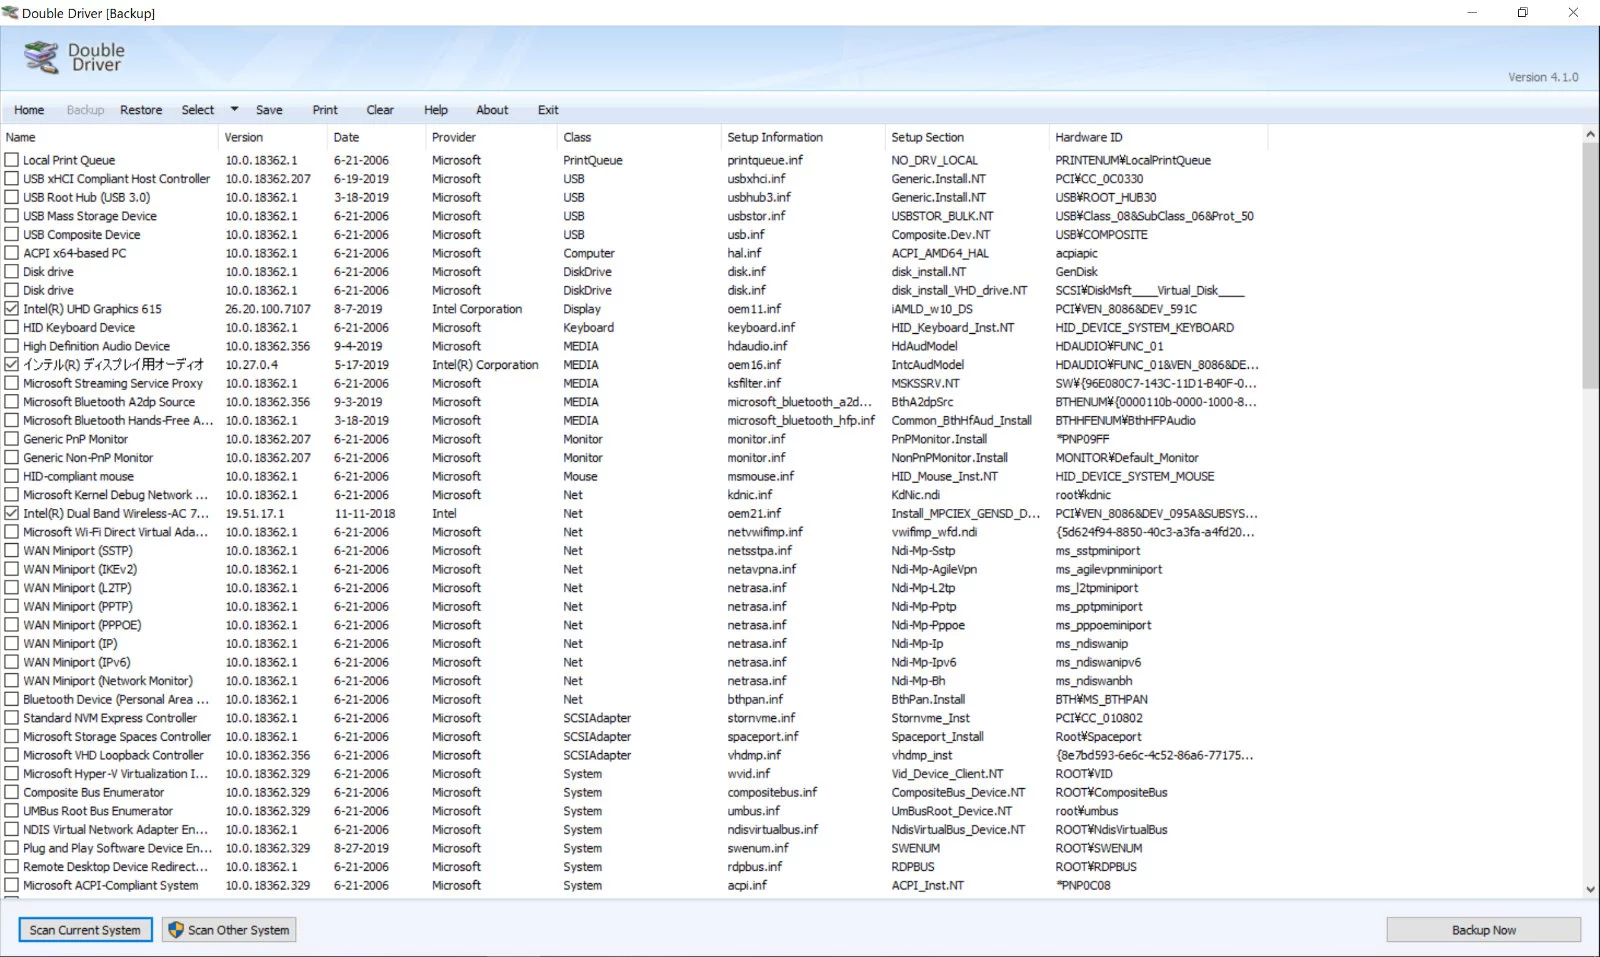Sort by the Name column header
Image resolution: width=1600 pixels, height=957 pixels.
110,137
